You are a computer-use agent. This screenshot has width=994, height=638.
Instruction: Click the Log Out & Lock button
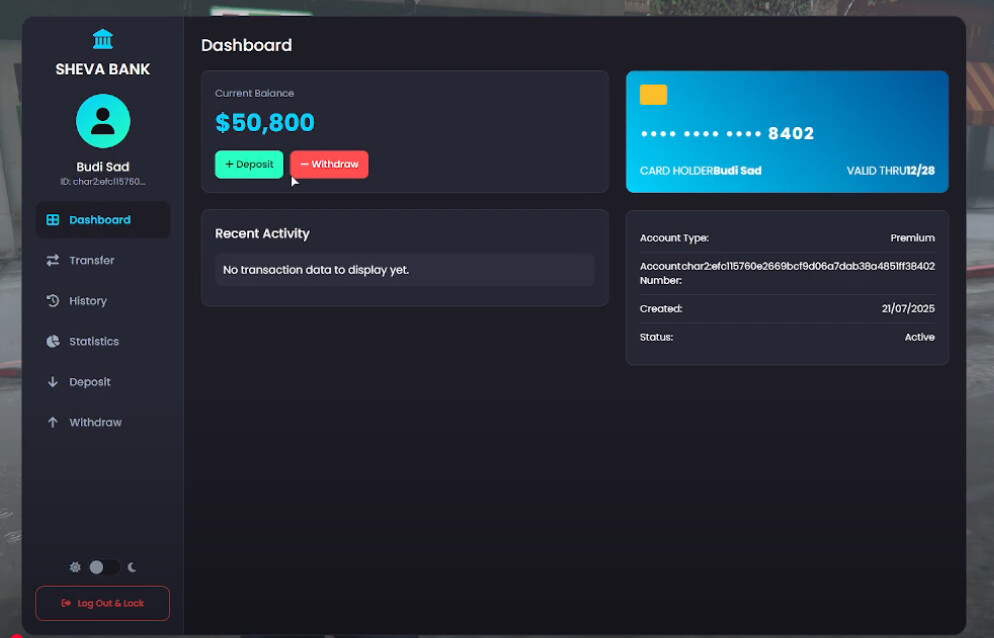pyautogui.click(x=103, y=603)
